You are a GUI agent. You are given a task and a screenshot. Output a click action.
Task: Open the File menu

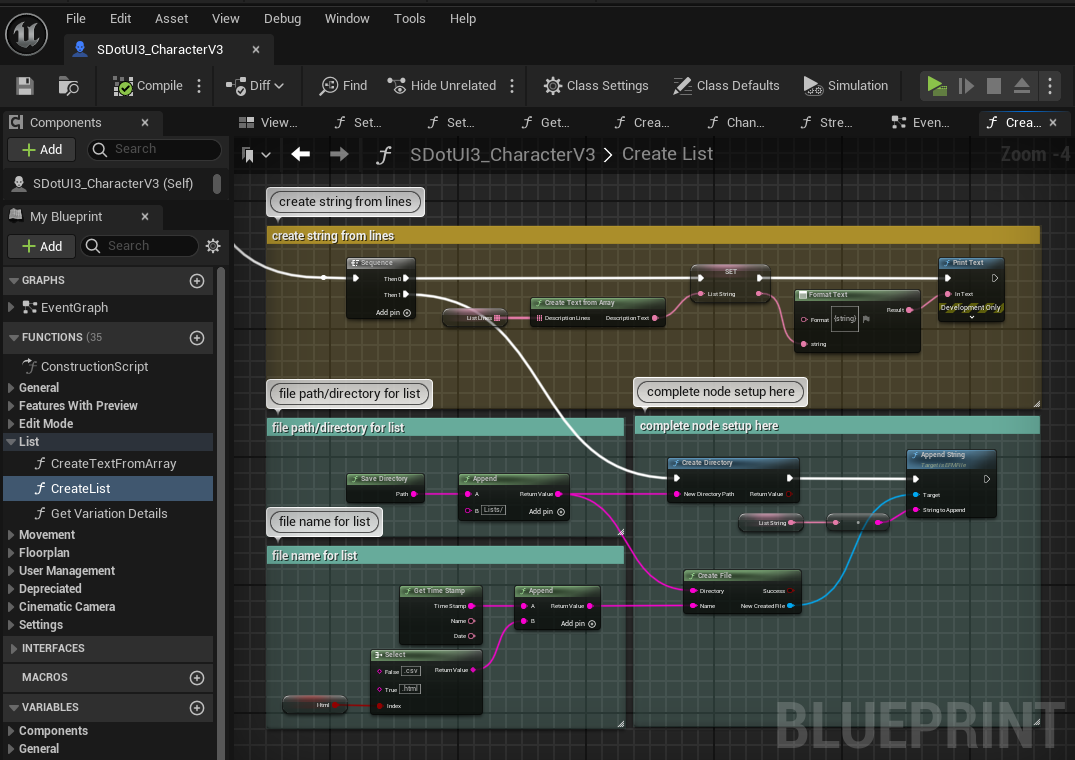point(75,19)
